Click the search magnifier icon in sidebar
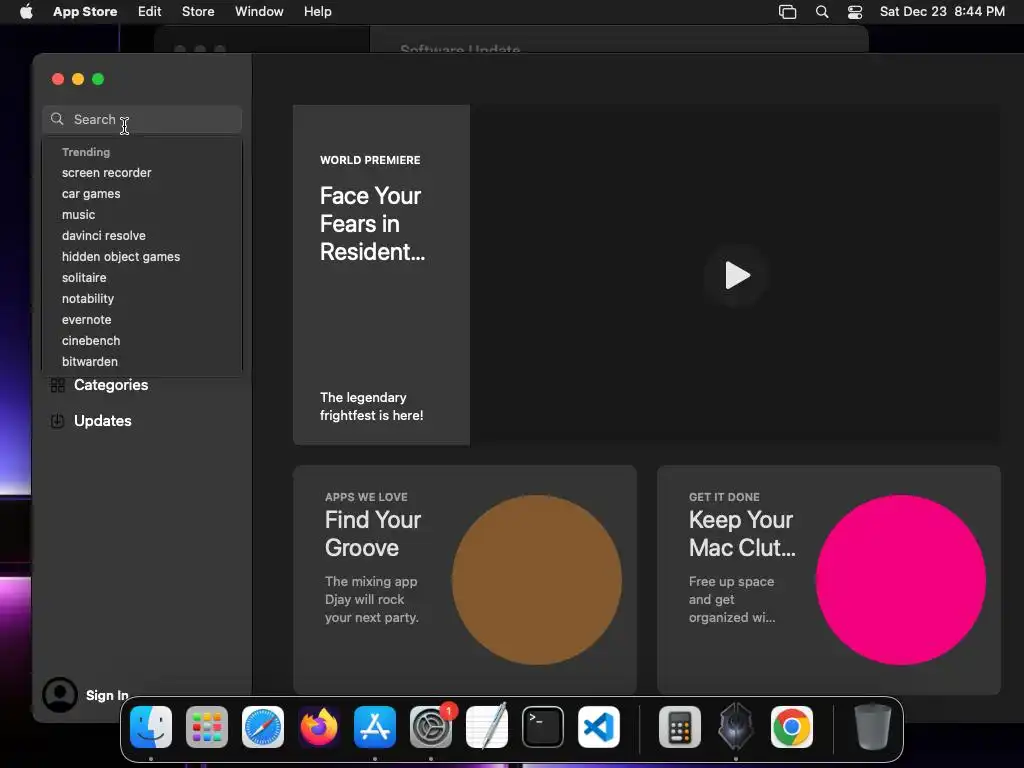 (x=57, y=119)
